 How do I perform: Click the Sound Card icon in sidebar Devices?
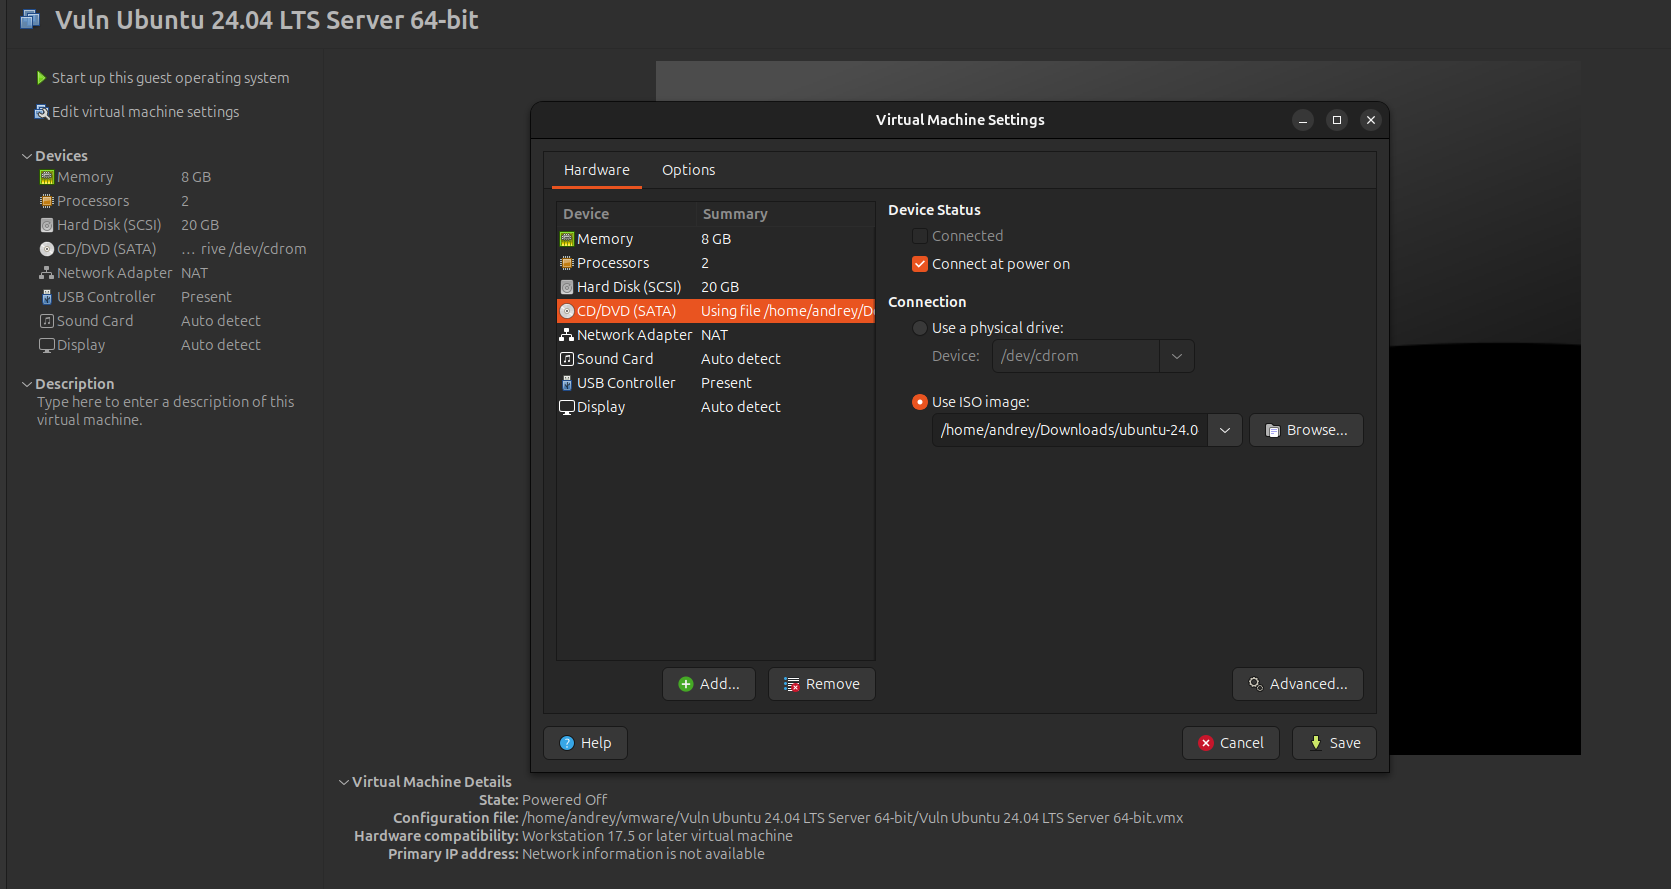pos(47,321)
